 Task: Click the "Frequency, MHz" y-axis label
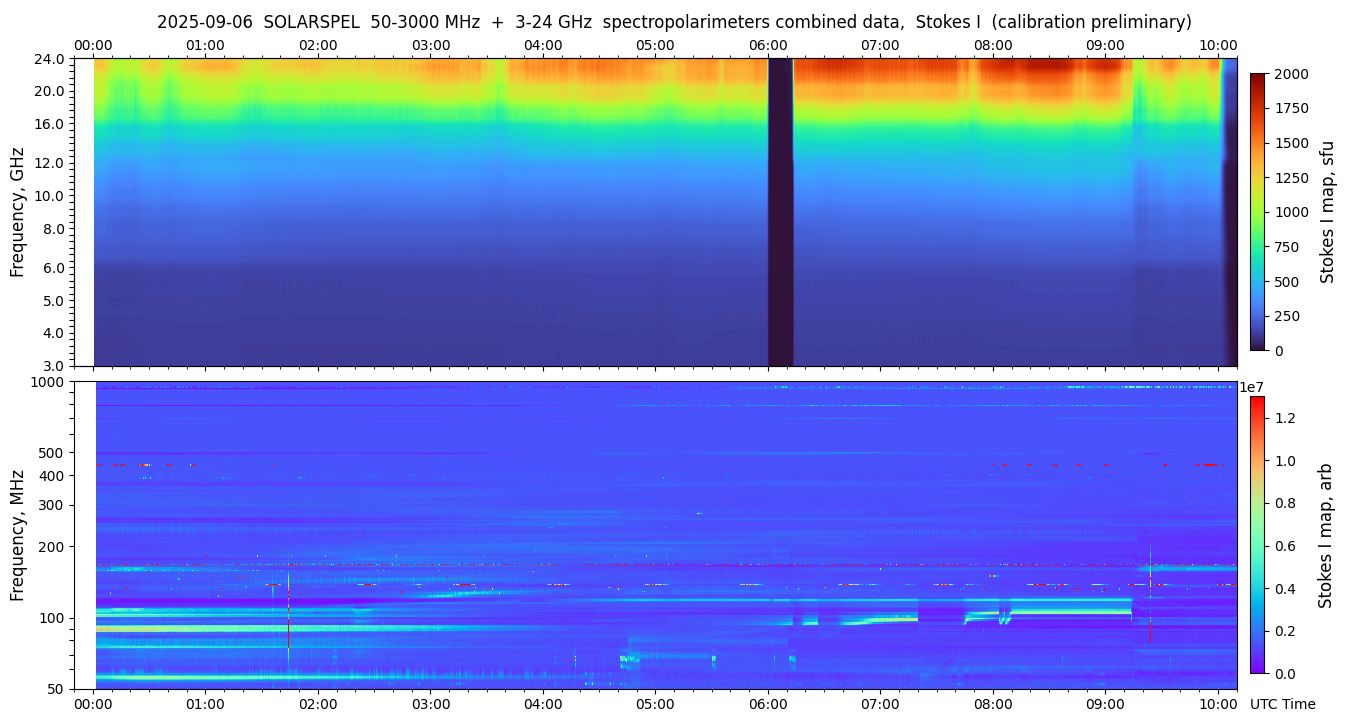click(17, 535)
